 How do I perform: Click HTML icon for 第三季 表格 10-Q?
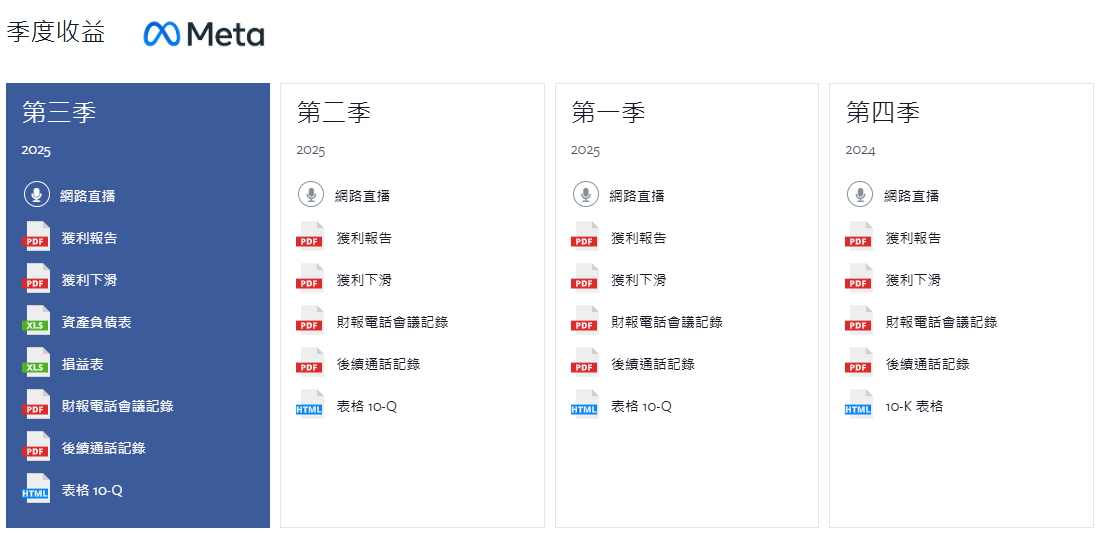pos(36,489)
